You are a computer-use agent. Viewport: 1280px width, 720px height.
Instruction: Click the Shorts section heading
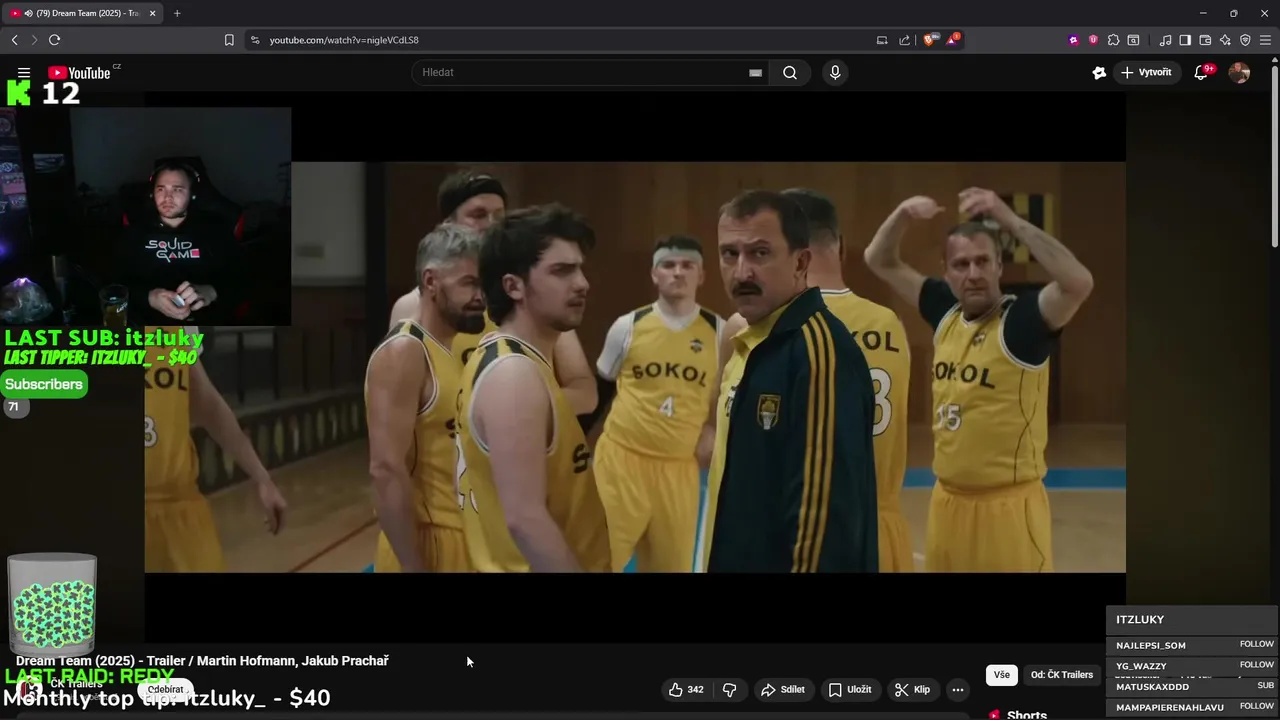[1027, 715]
